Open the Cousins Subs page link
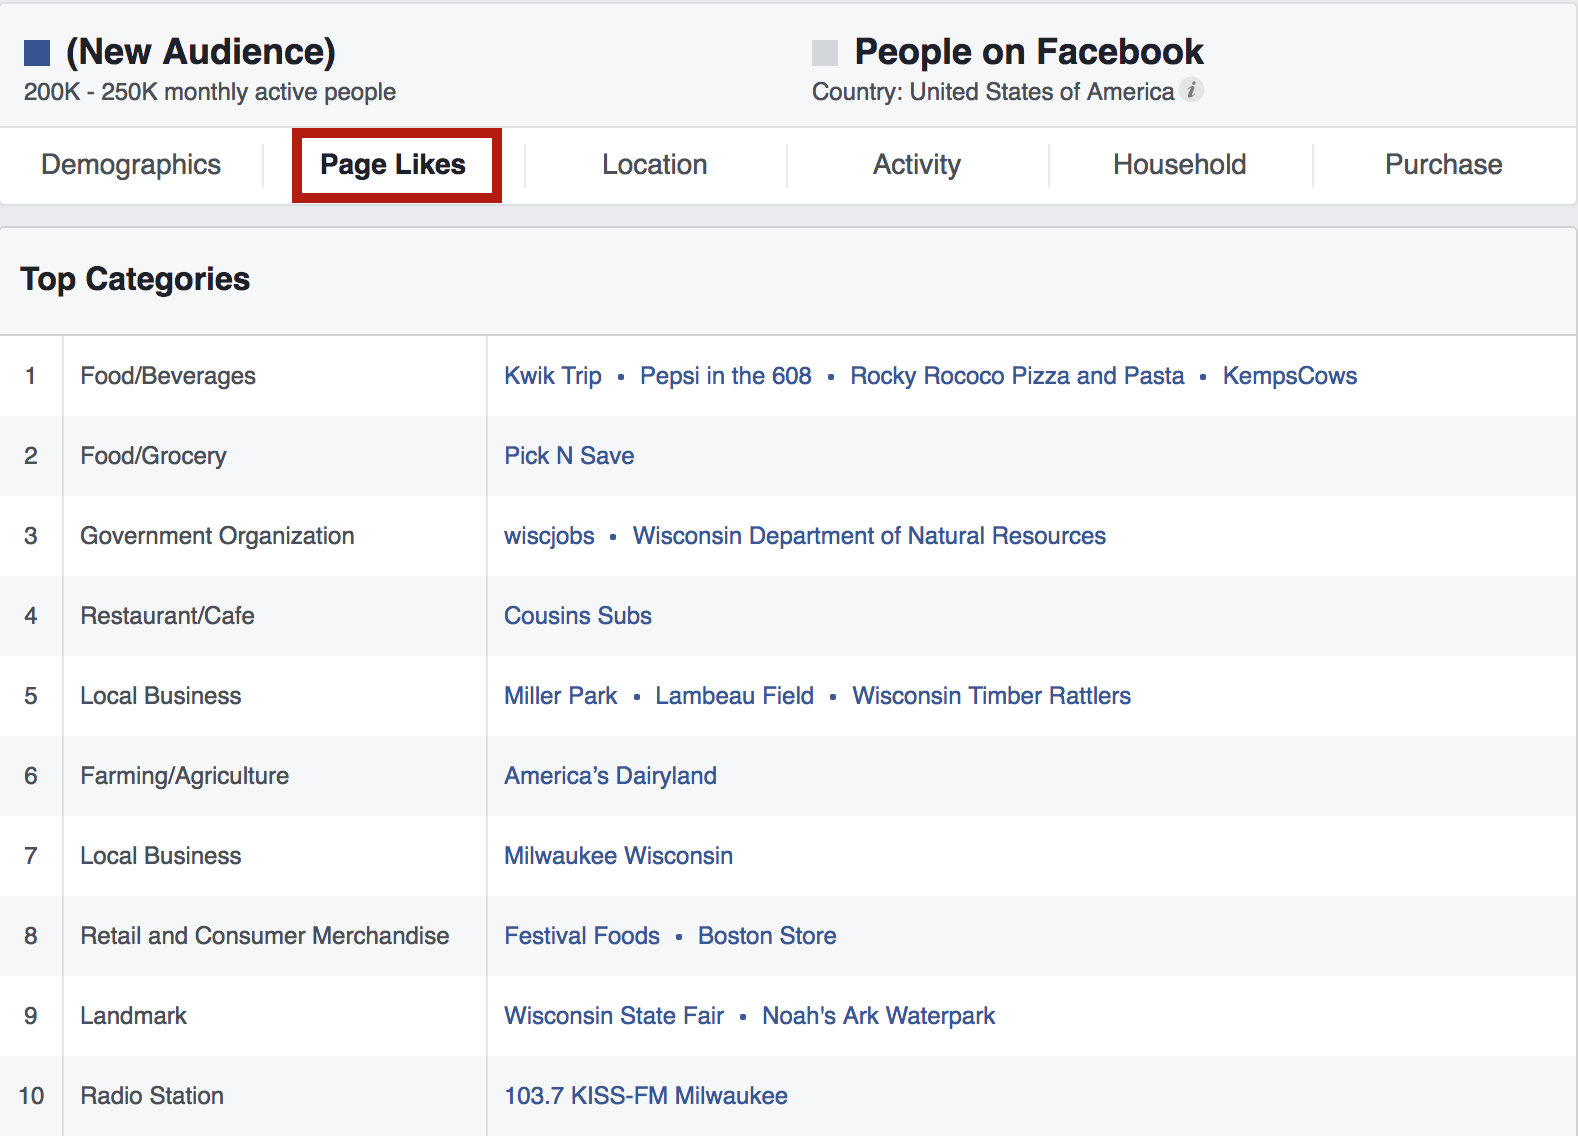Viewport: 1578px width, 1136px height. tap(578, 616)
